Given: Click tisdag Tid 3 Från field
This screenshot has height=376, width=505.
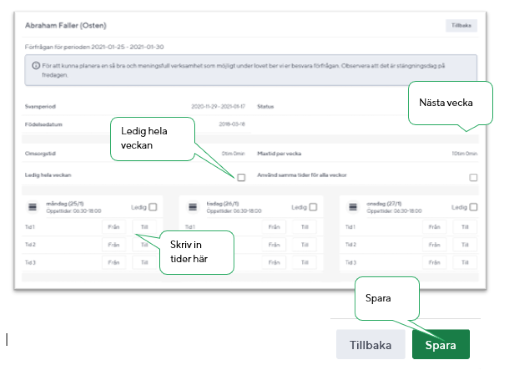Looking at the screenshot, I should [274, 262].
